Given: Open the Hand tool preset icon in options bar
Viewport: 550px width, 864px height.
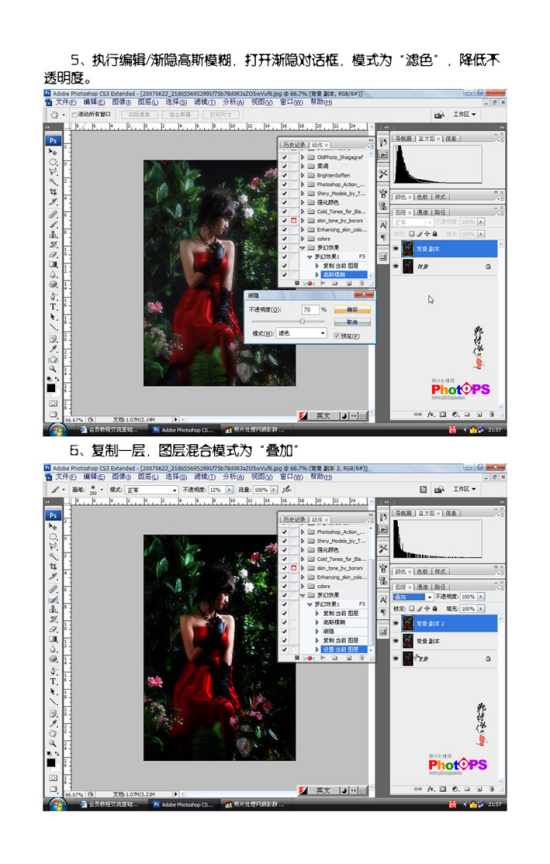Looking at the screenshot, I should 55,115.
